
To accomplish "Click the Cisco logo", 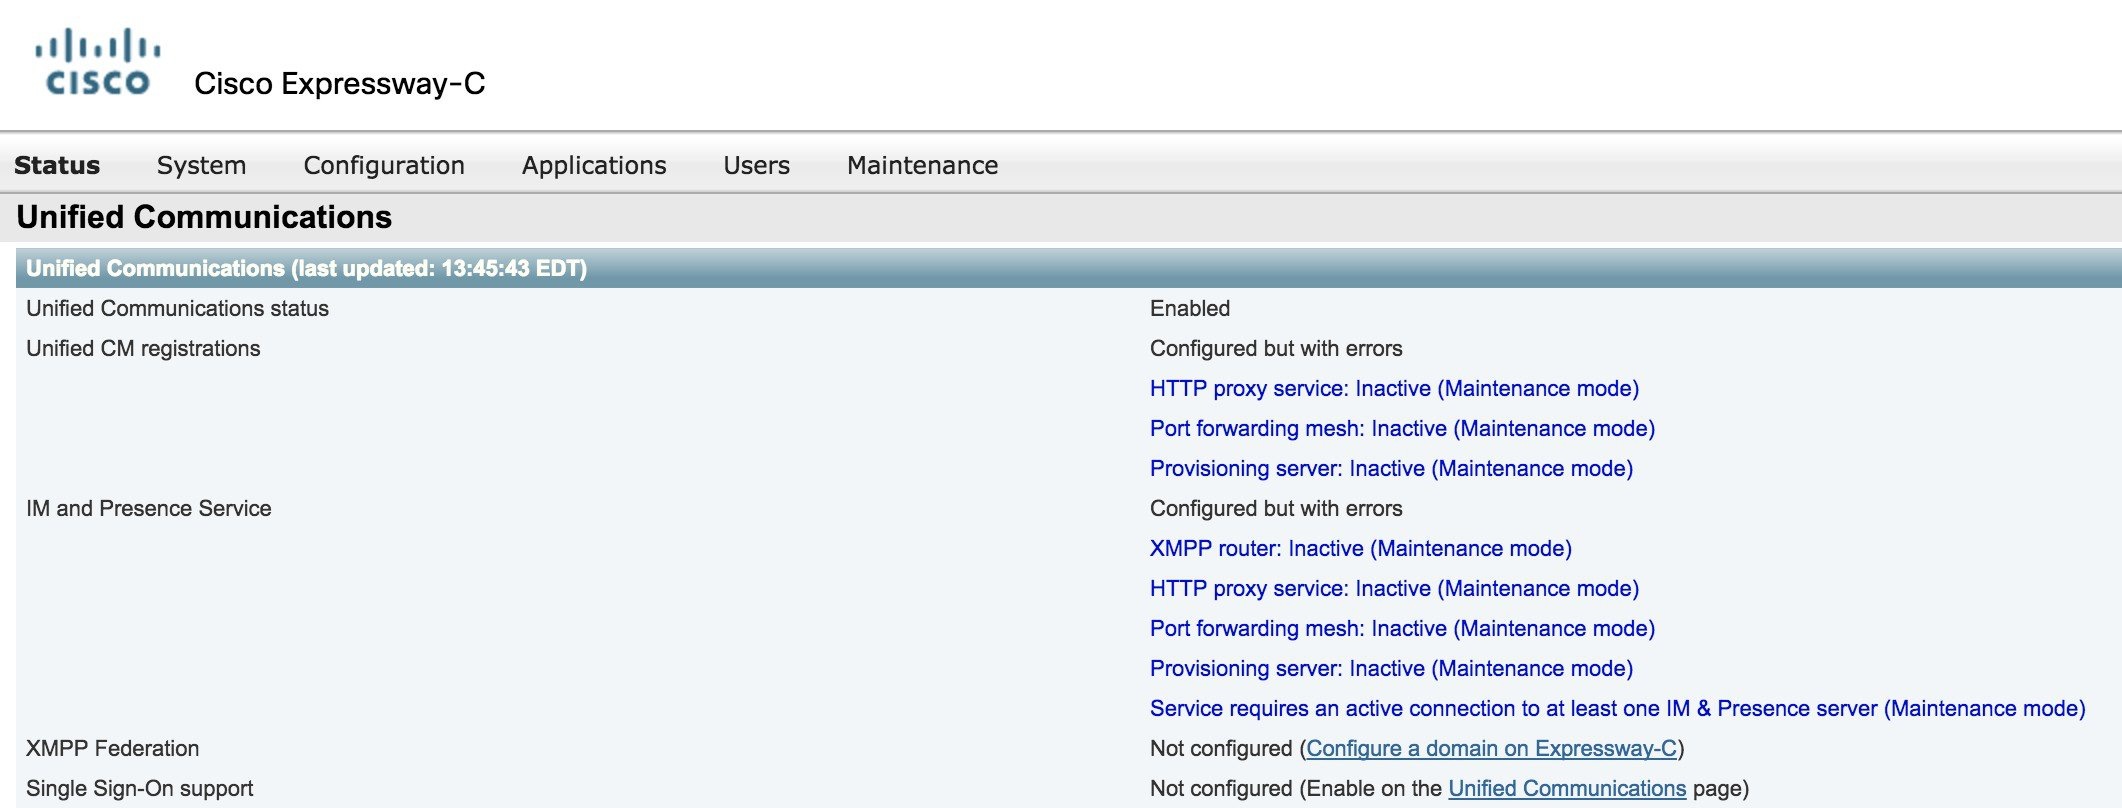I will 98,63.
